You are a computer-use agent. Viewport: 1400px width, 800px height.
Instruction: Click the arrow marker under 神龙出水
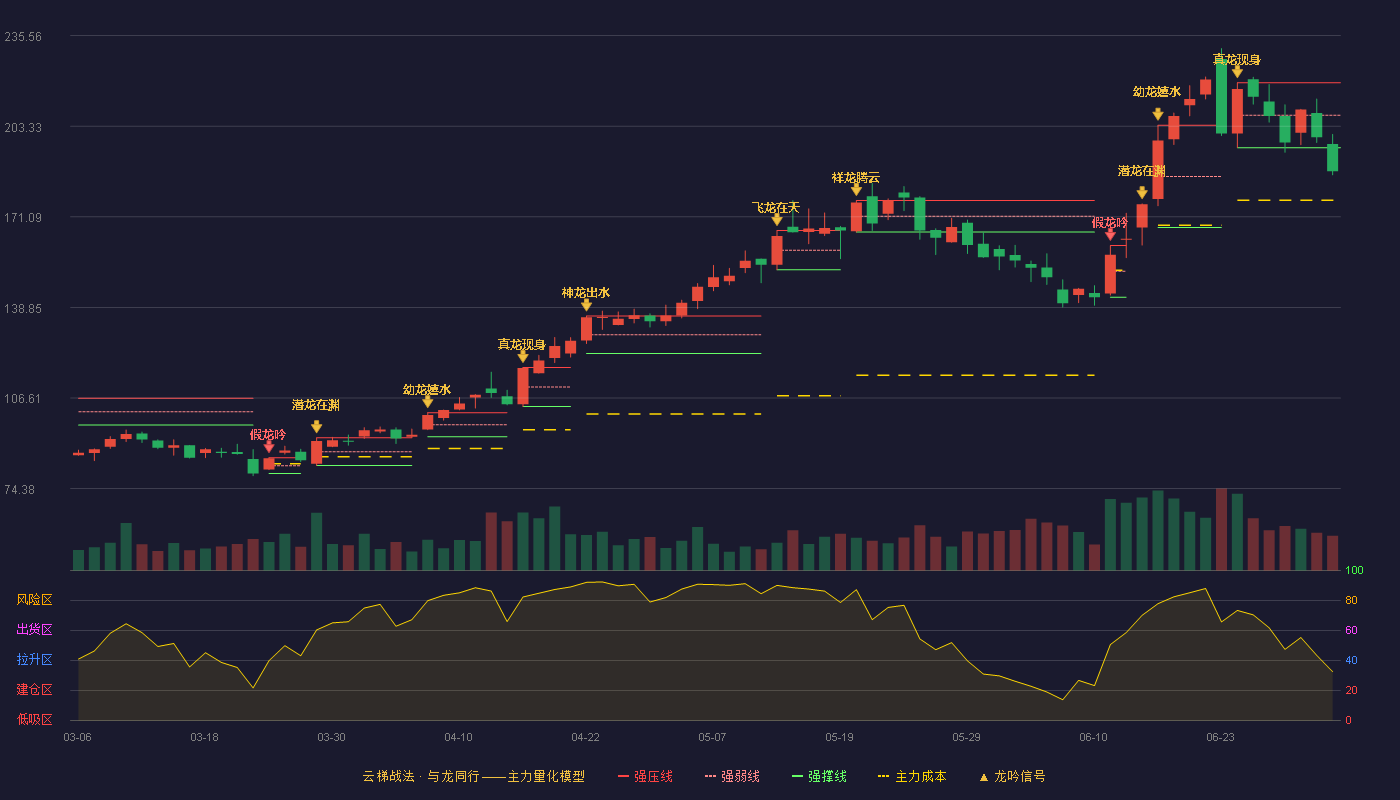586,306
